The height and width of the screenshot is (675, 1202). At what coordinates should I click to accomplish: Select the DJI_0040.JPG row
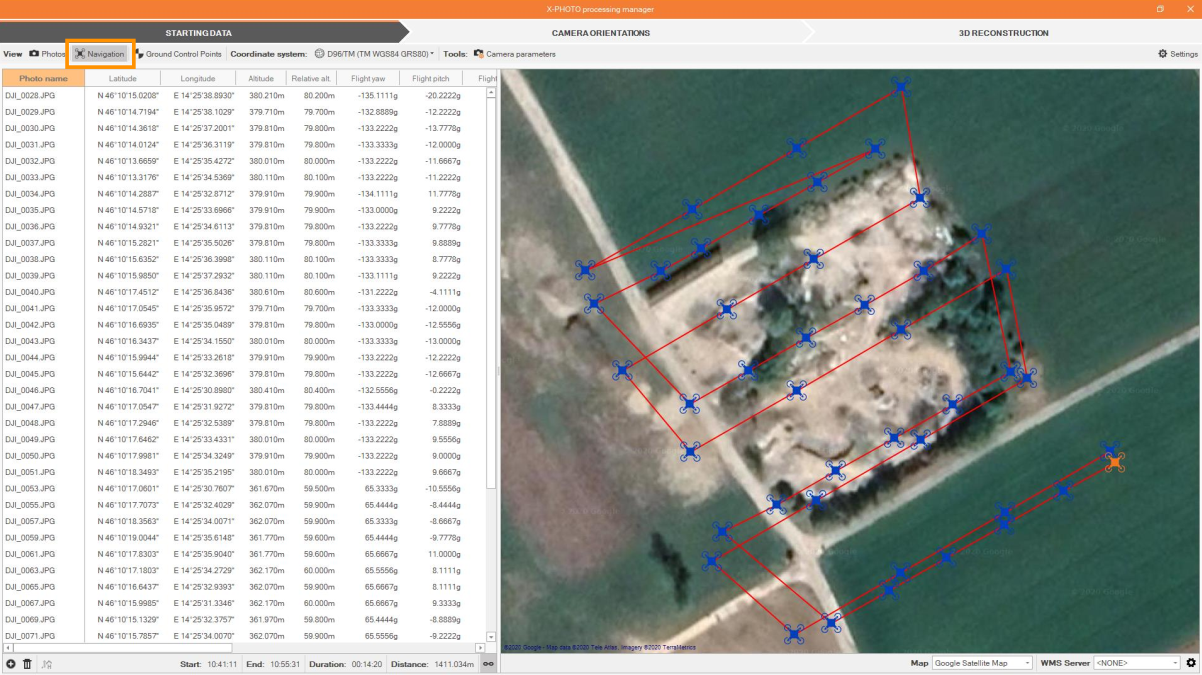30,292
